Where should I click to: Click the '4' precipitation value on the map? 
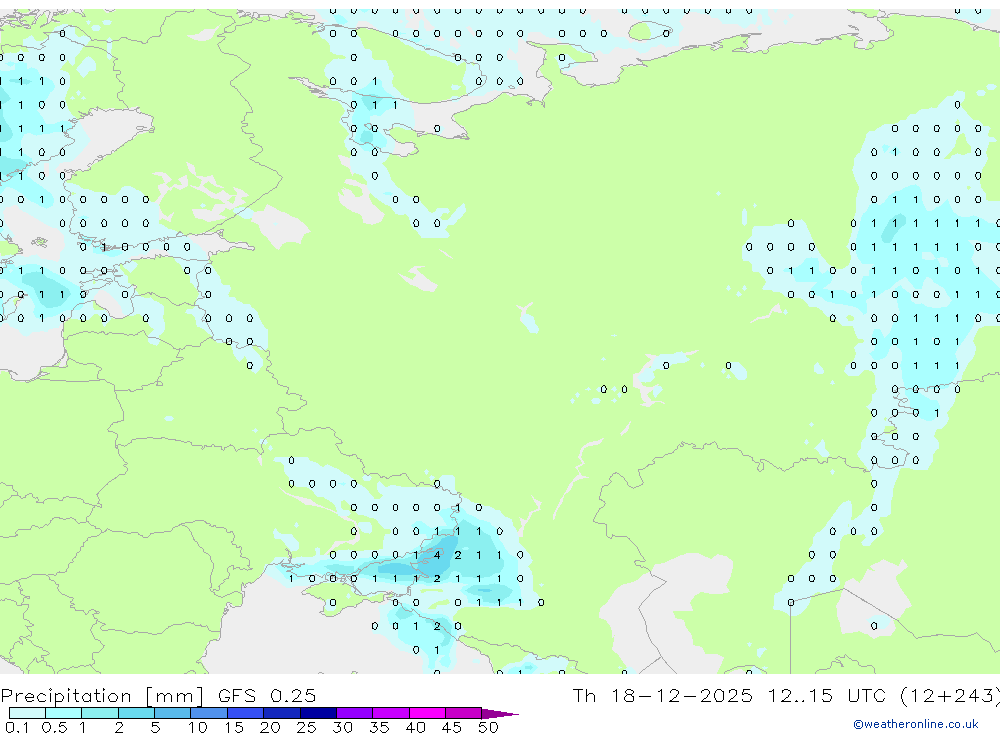pos(437,555)
